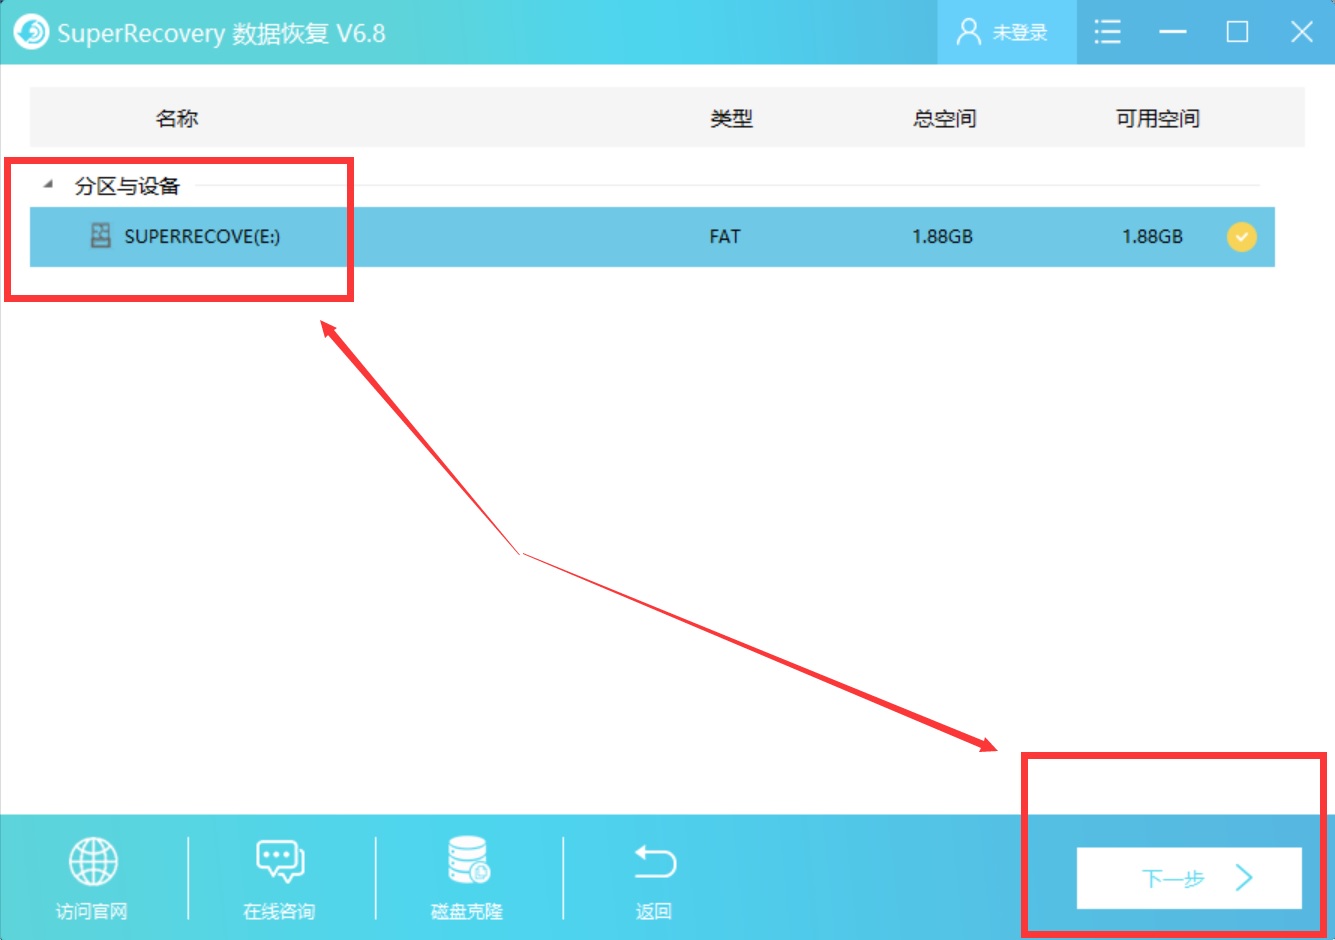Click the SuperRecovery logo icon in title bar
The height and width of the screenshot is (940, 1335).
[x=31, y=32]
